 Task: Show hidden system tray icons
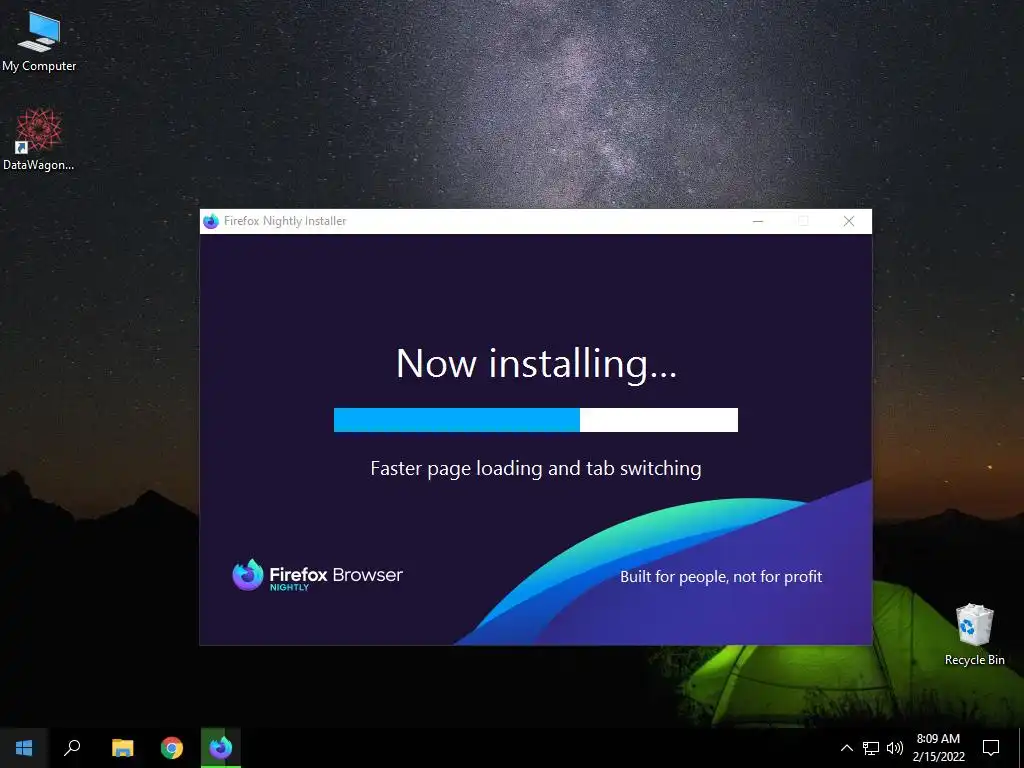[846, 748]
